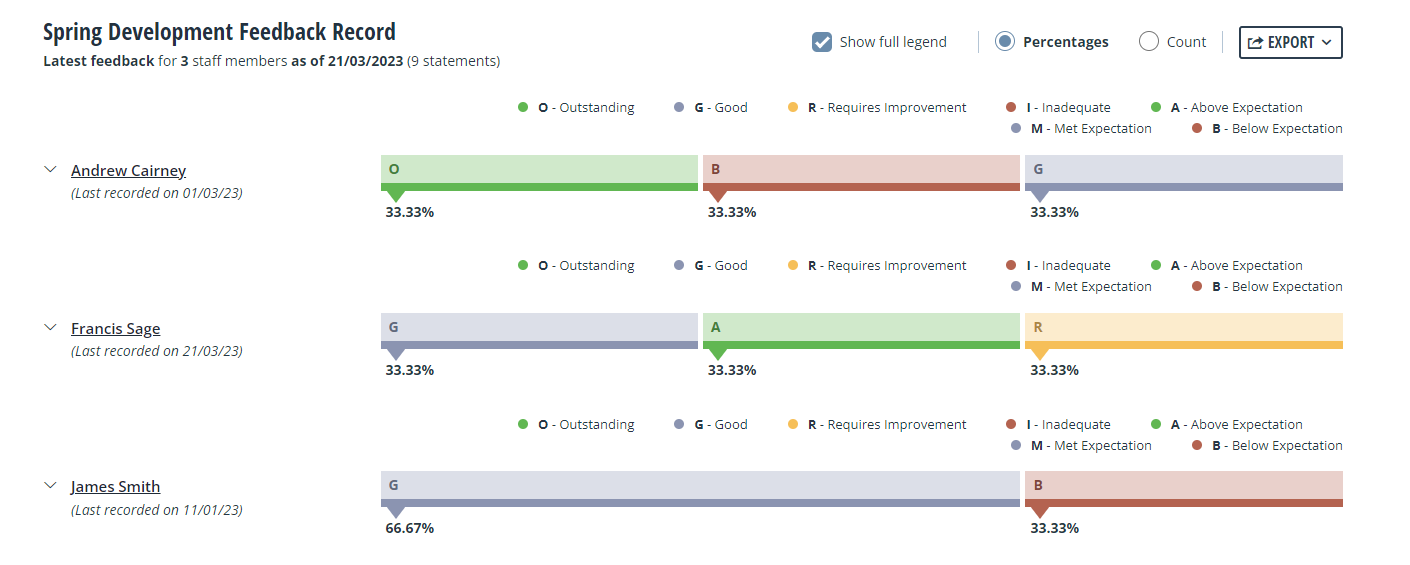Switch to the Count radio option
Image resolution: width=1410 pixels, height=565 pixels.
pos(1149,41)
